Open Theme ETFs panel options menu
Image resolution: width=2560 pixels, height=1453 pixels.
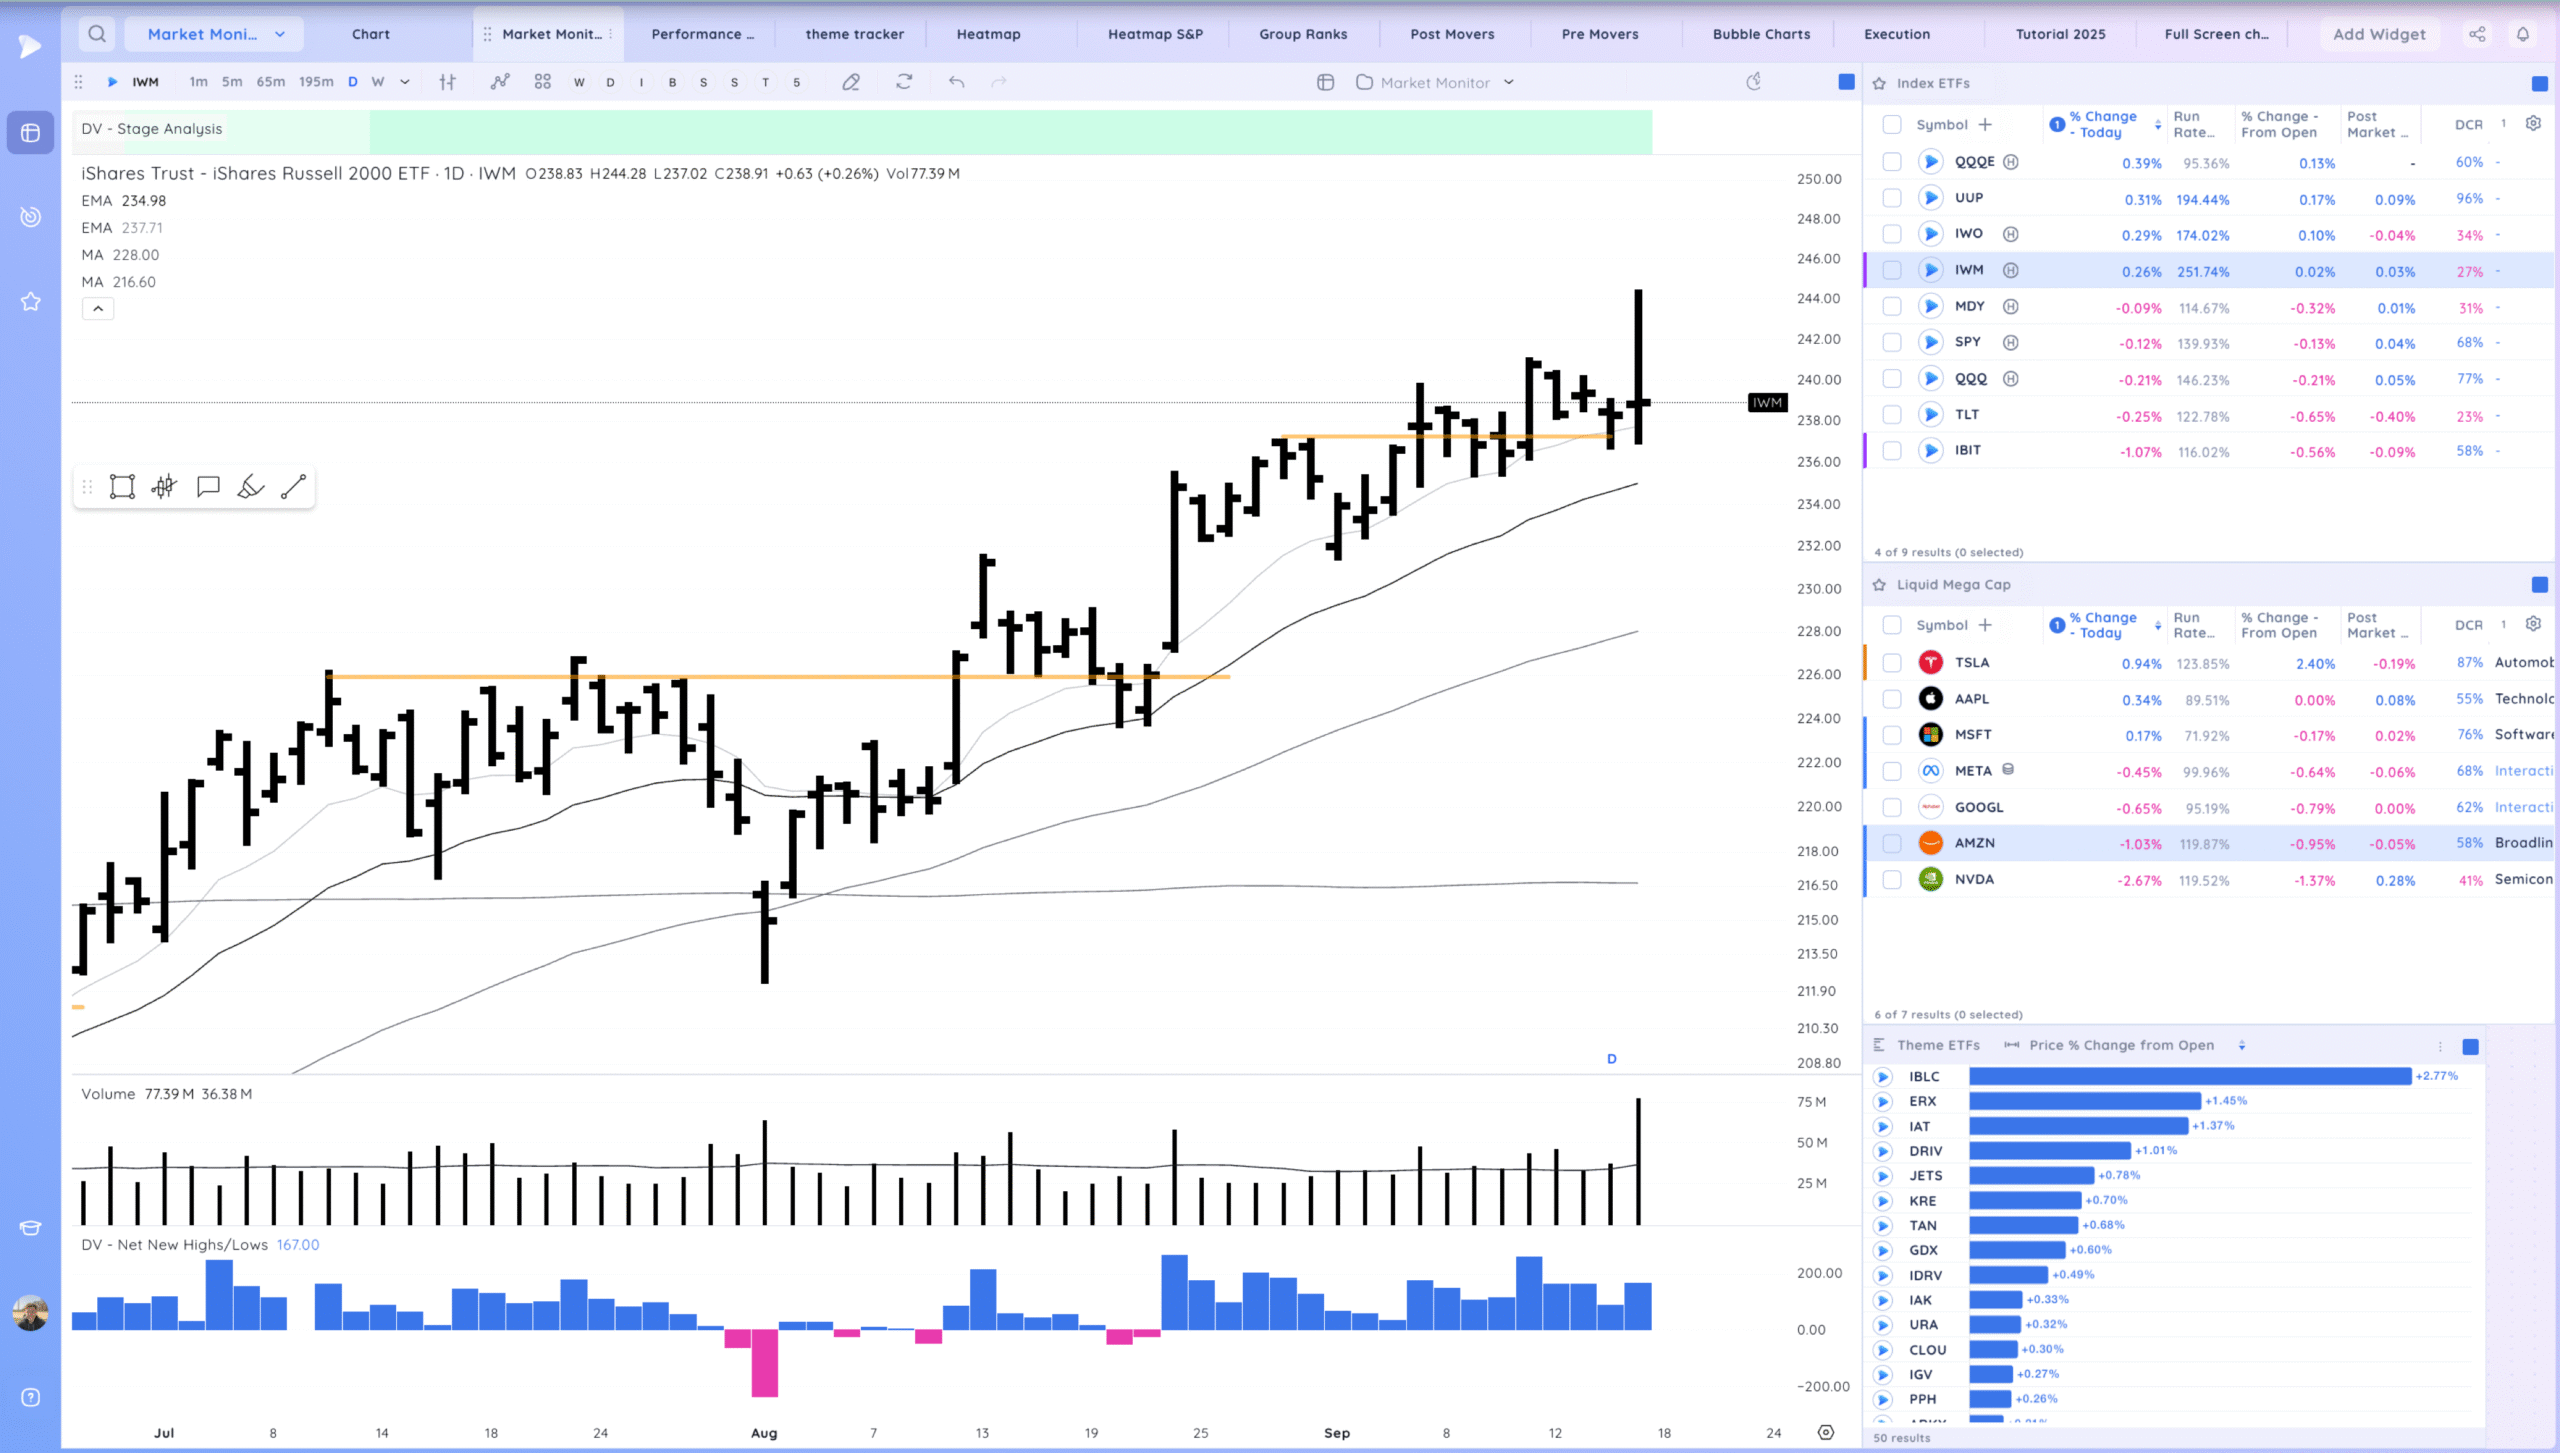2440,1046
